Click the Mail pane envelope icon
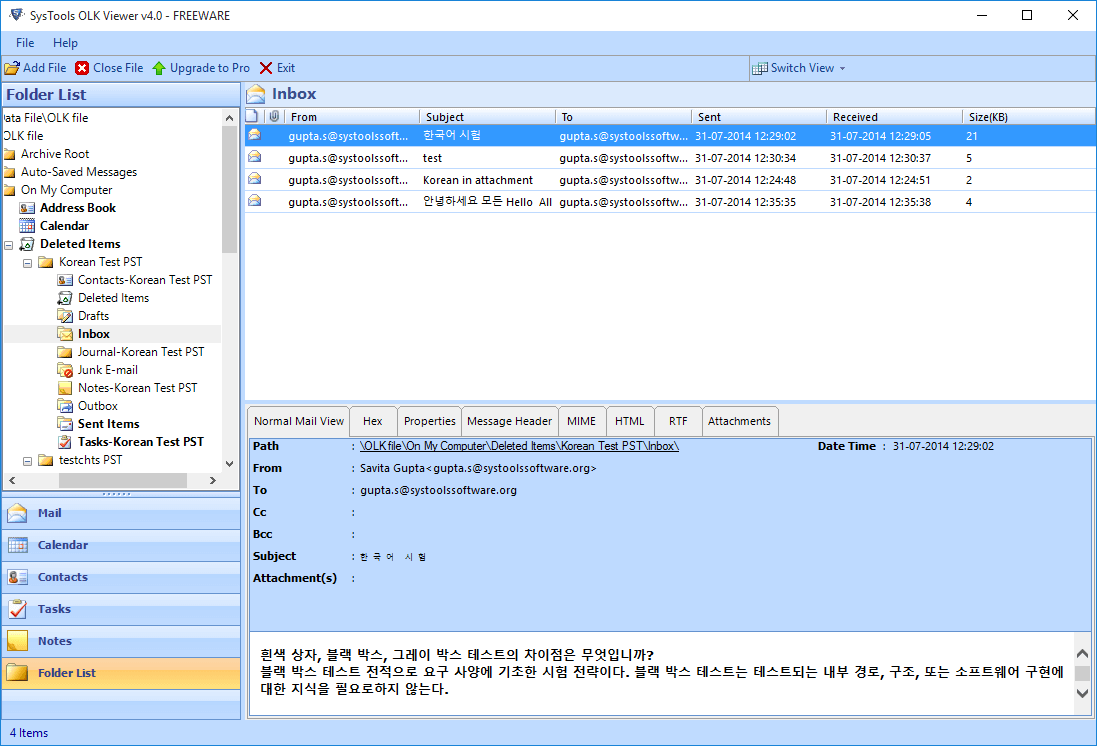Image resolution: width=1097 pixels, height=746 pixels. pyautogui.click(x=17, y=513)
